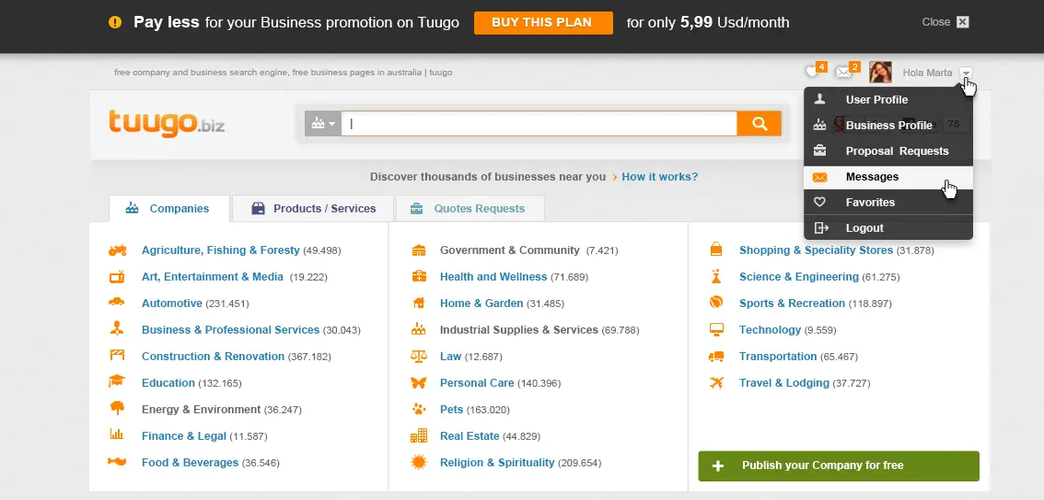Open mail envelope icon with 2 badge

[845, 72]
